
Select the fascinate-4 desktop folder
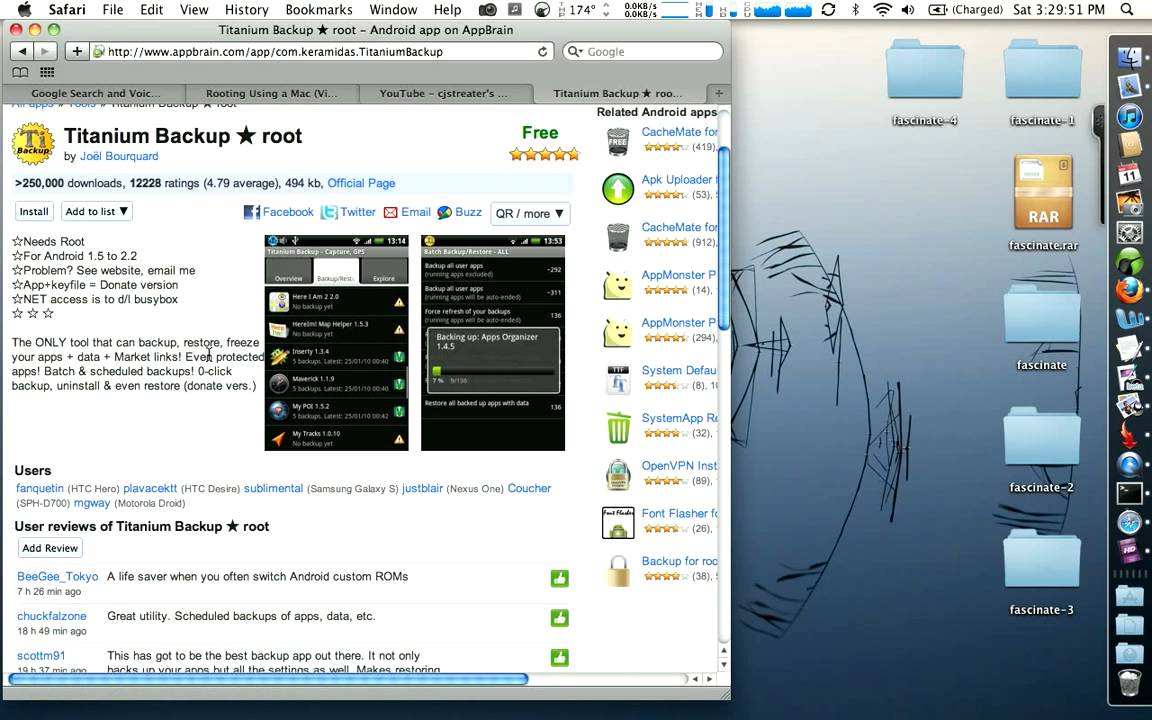pyautogui.click(x=924, y=82)
